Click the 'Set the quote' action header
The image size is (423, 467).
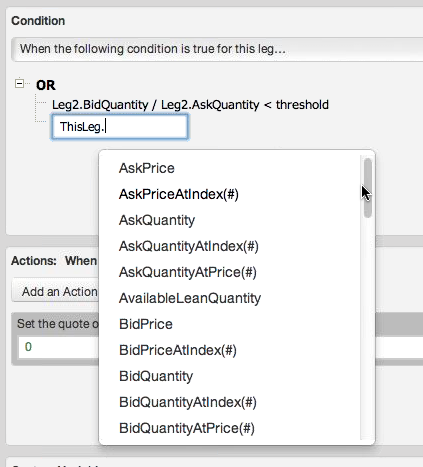point(58,324)
